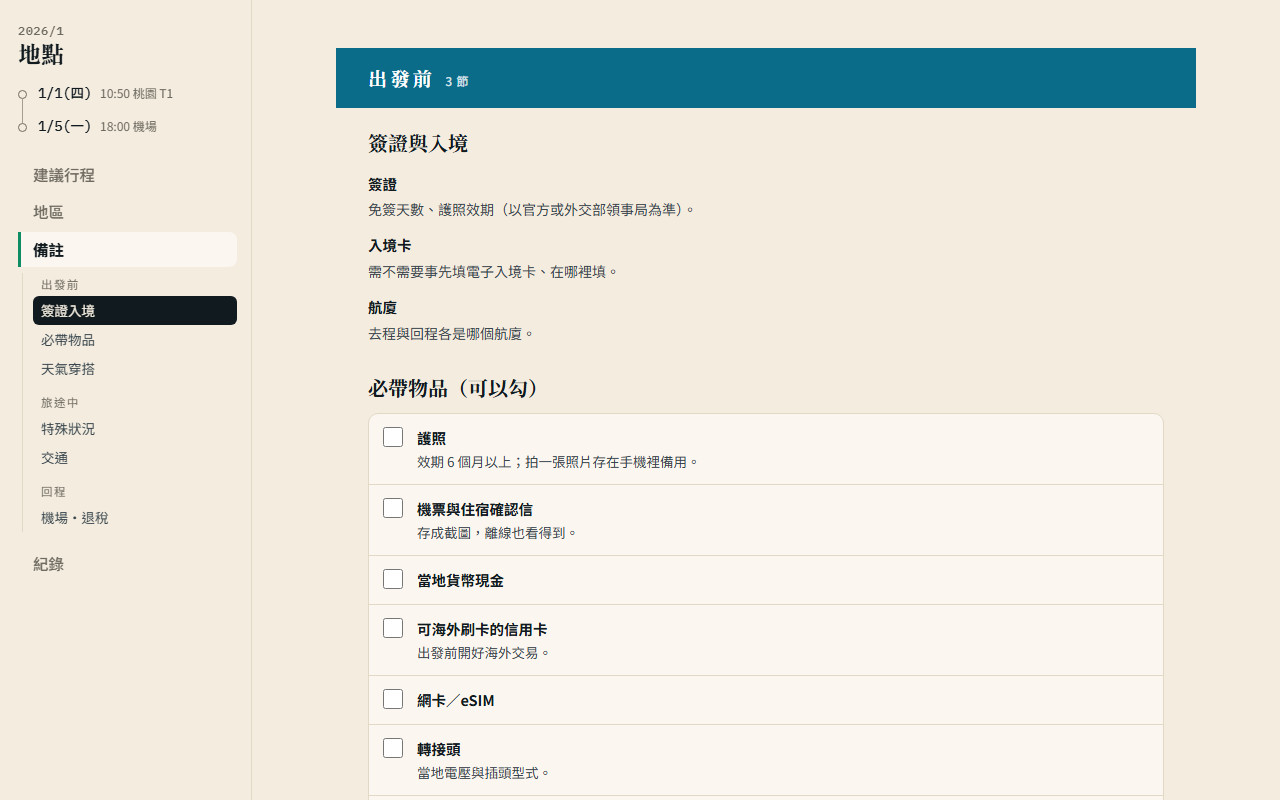Click the 地點 page title

pos(41,55)
